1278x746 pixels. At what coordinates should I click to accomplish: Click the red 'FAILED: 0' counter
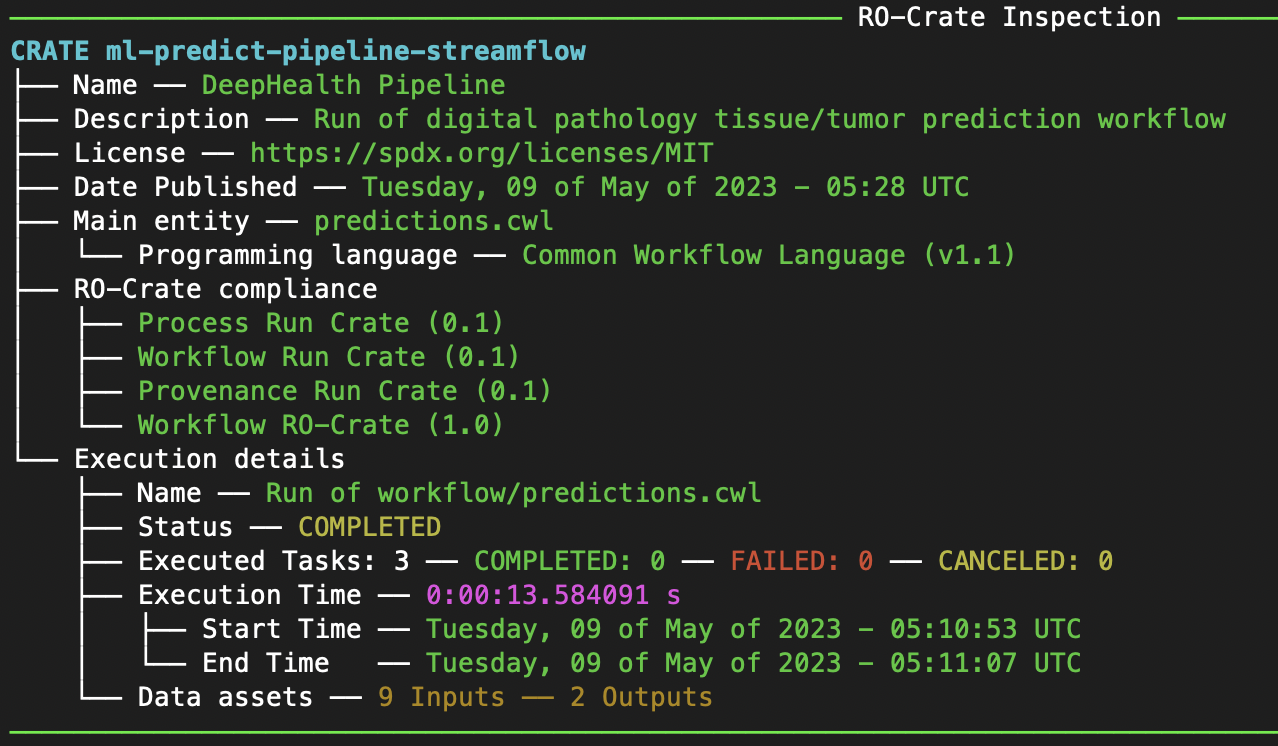pos(802,561)
